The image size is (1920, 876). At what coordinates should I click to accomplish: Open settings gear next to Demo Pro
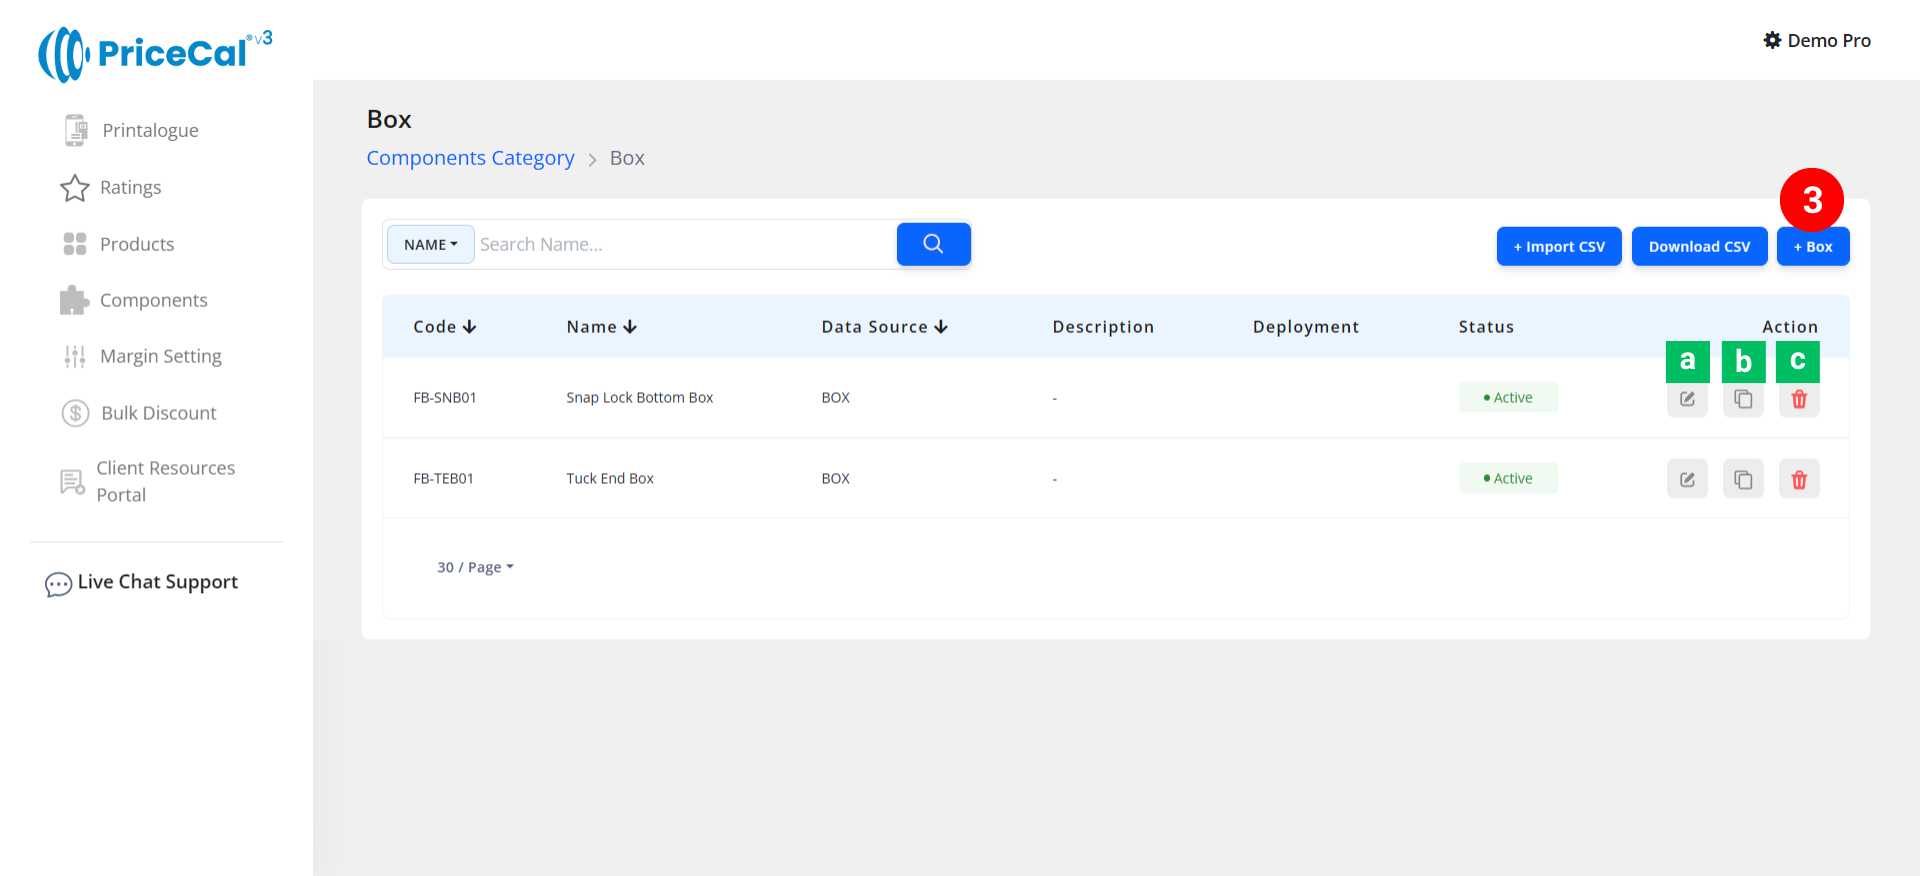pyautogui.click(x=1772, y=40)
